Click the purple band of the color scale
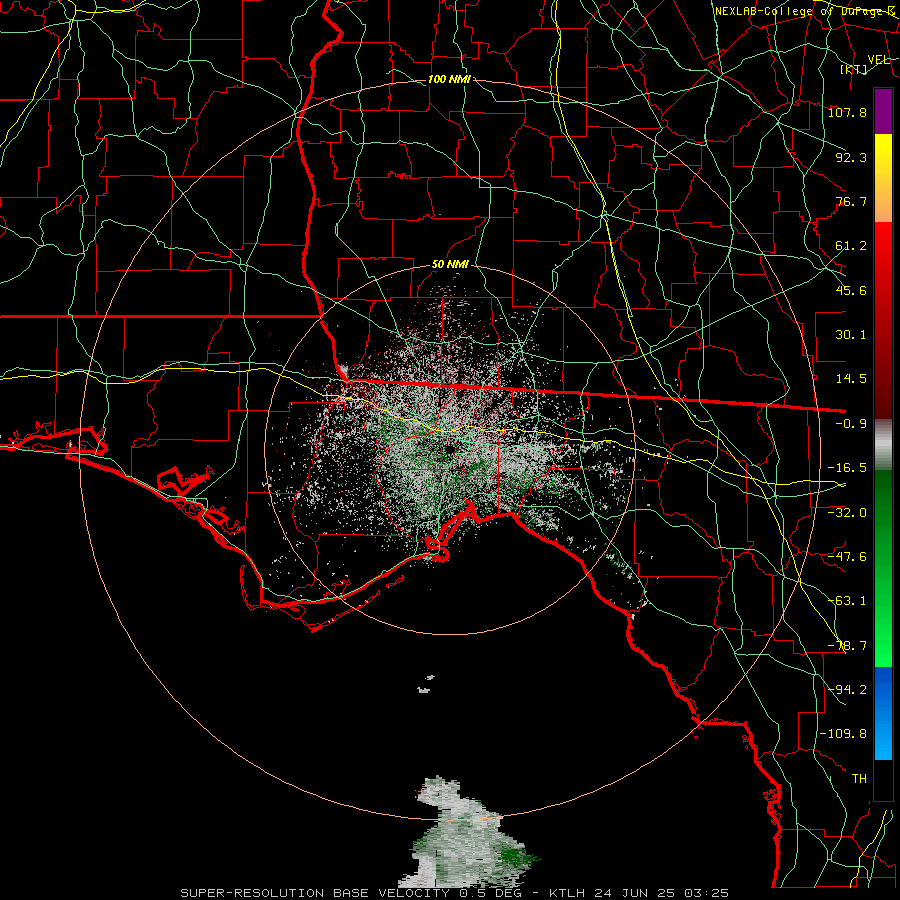The width and height of the screenshot is (900, 900). tap(883, 111)
